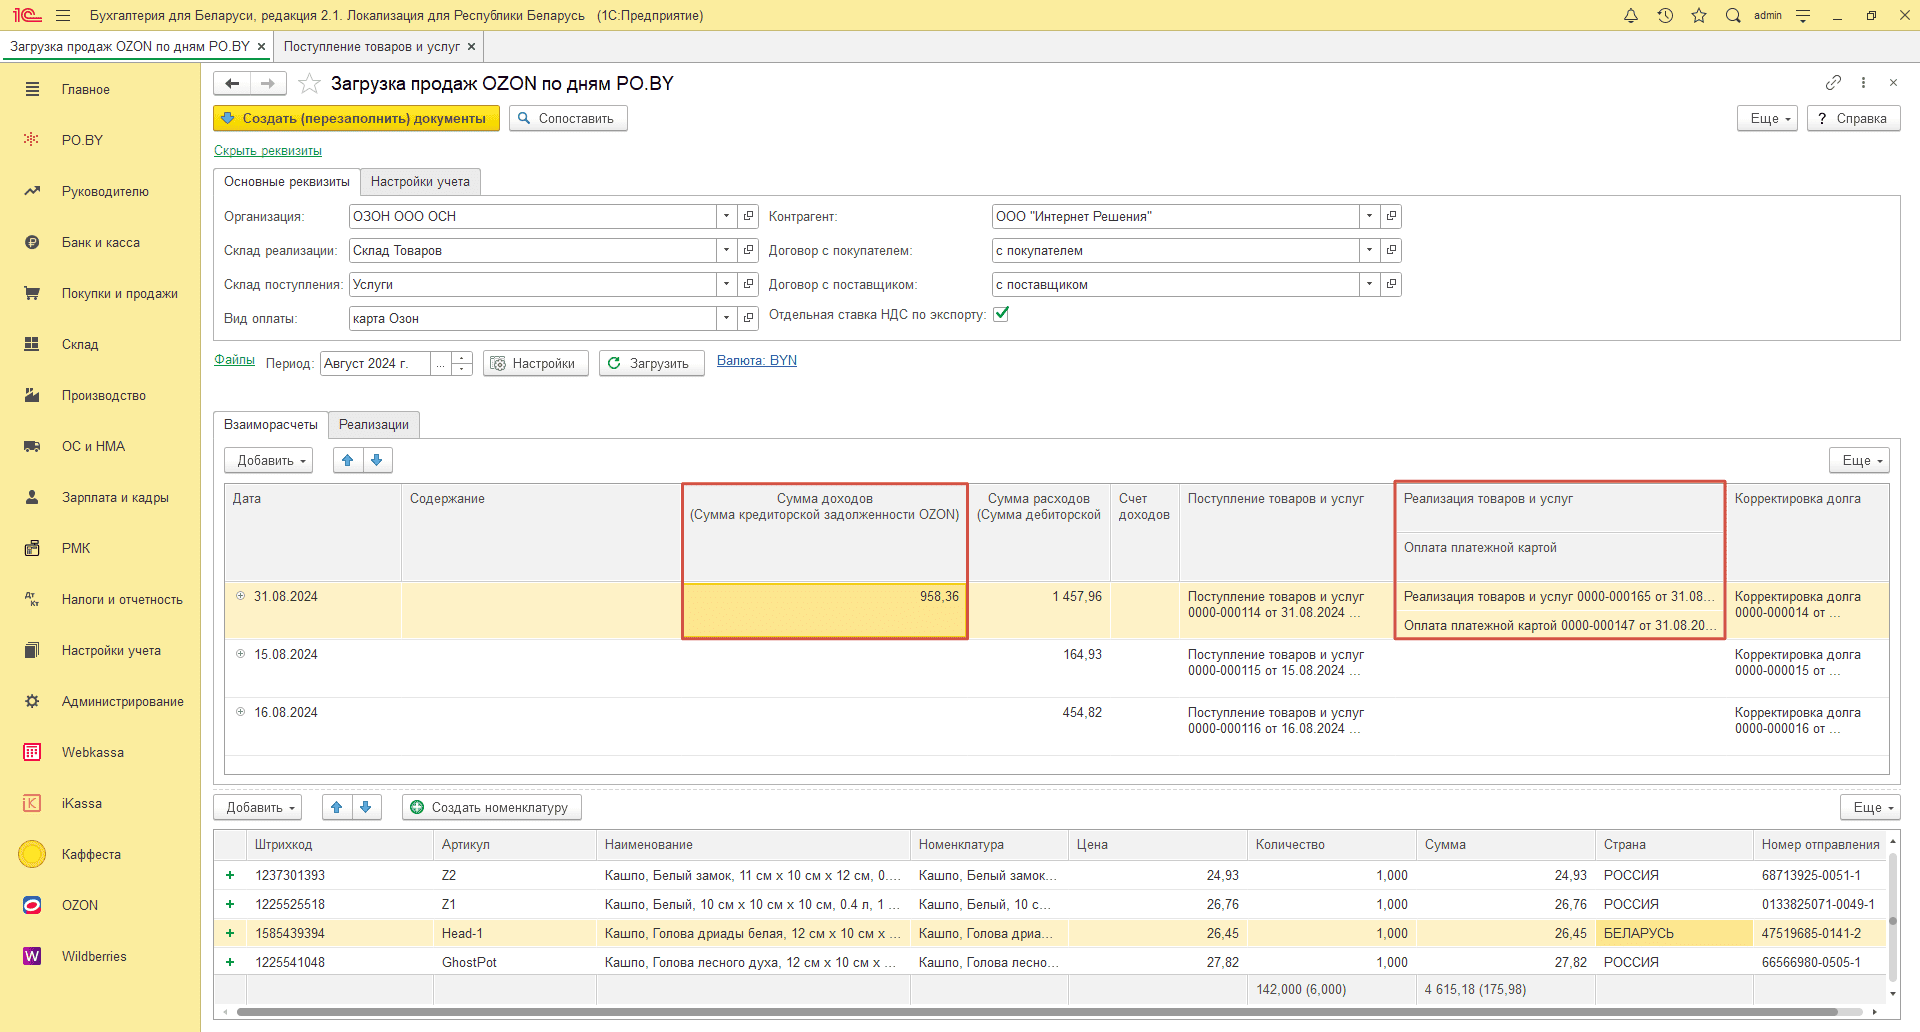
Task: Open notifications bell icon
Action: click(x=1631, y=15)
